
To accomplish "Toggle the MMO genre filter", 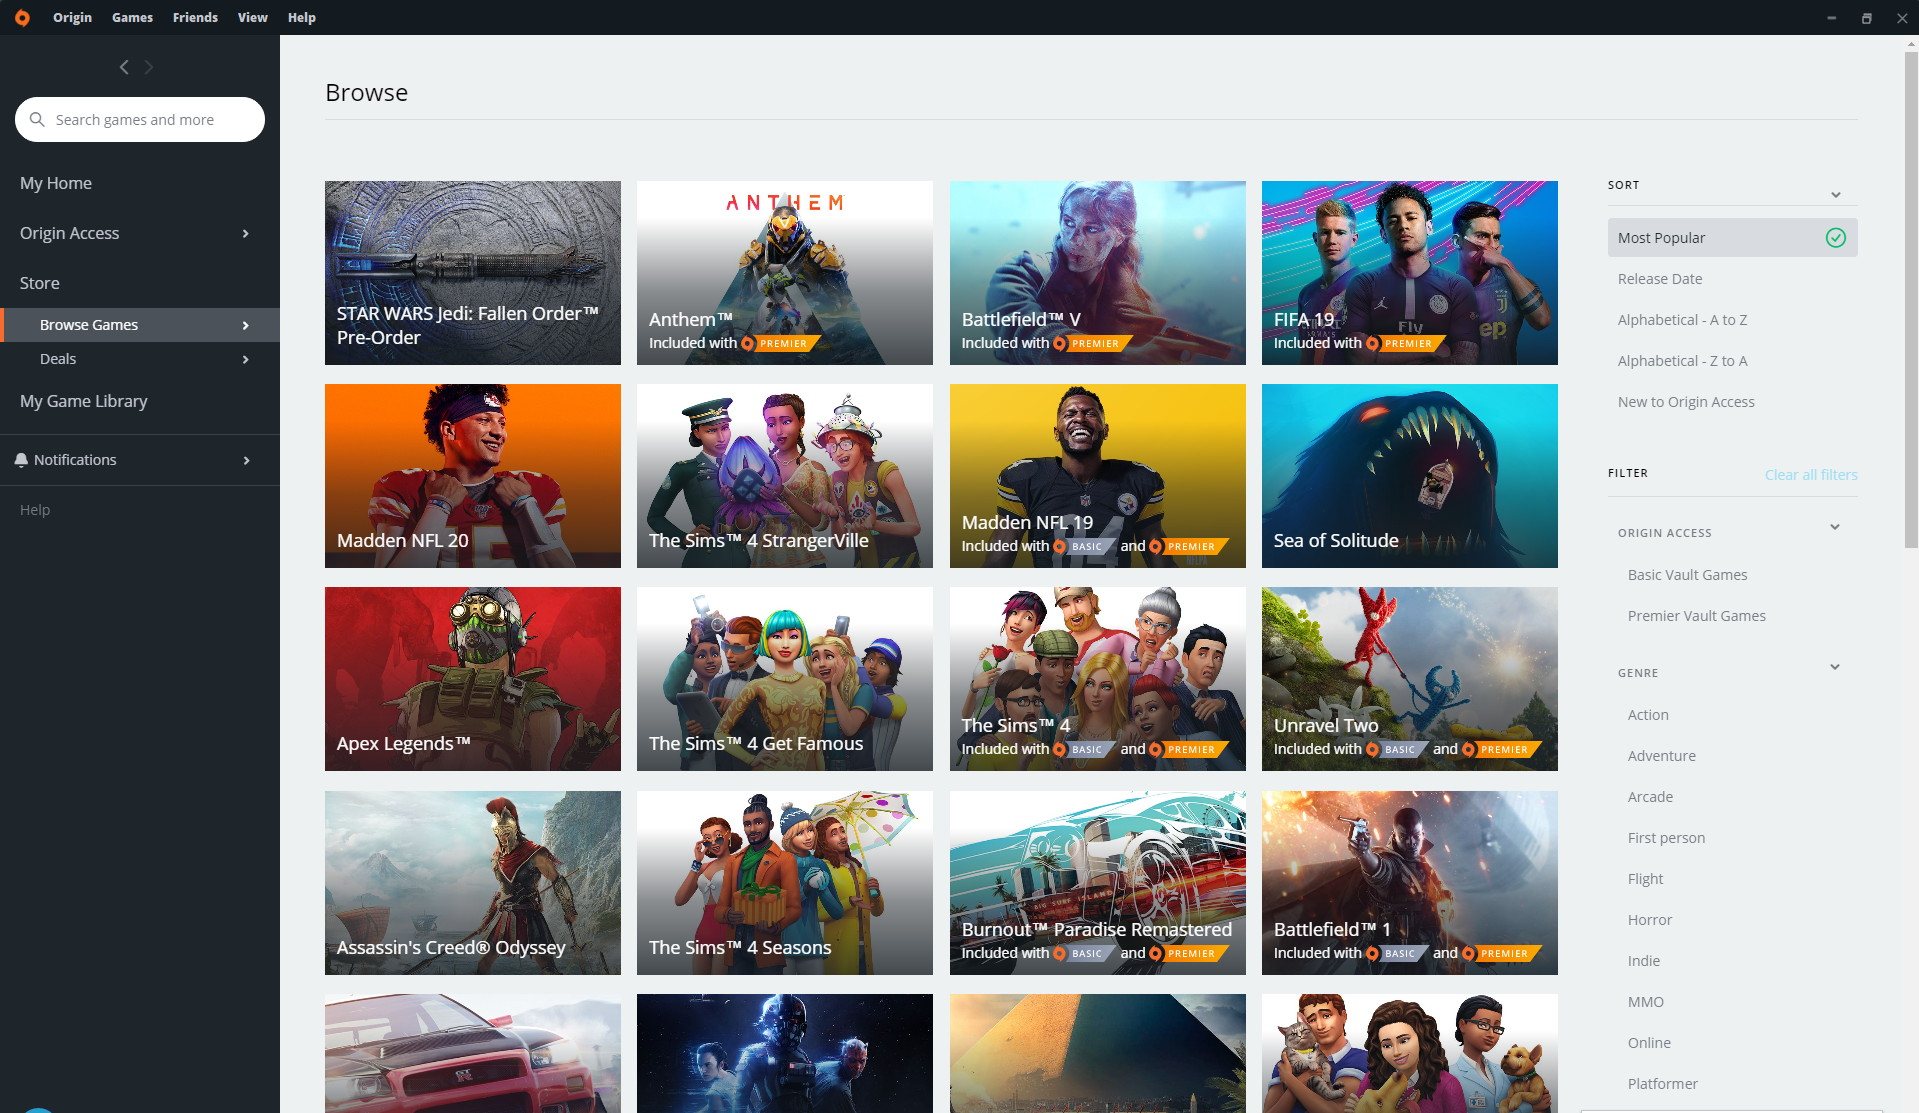I will 1645,1002.
